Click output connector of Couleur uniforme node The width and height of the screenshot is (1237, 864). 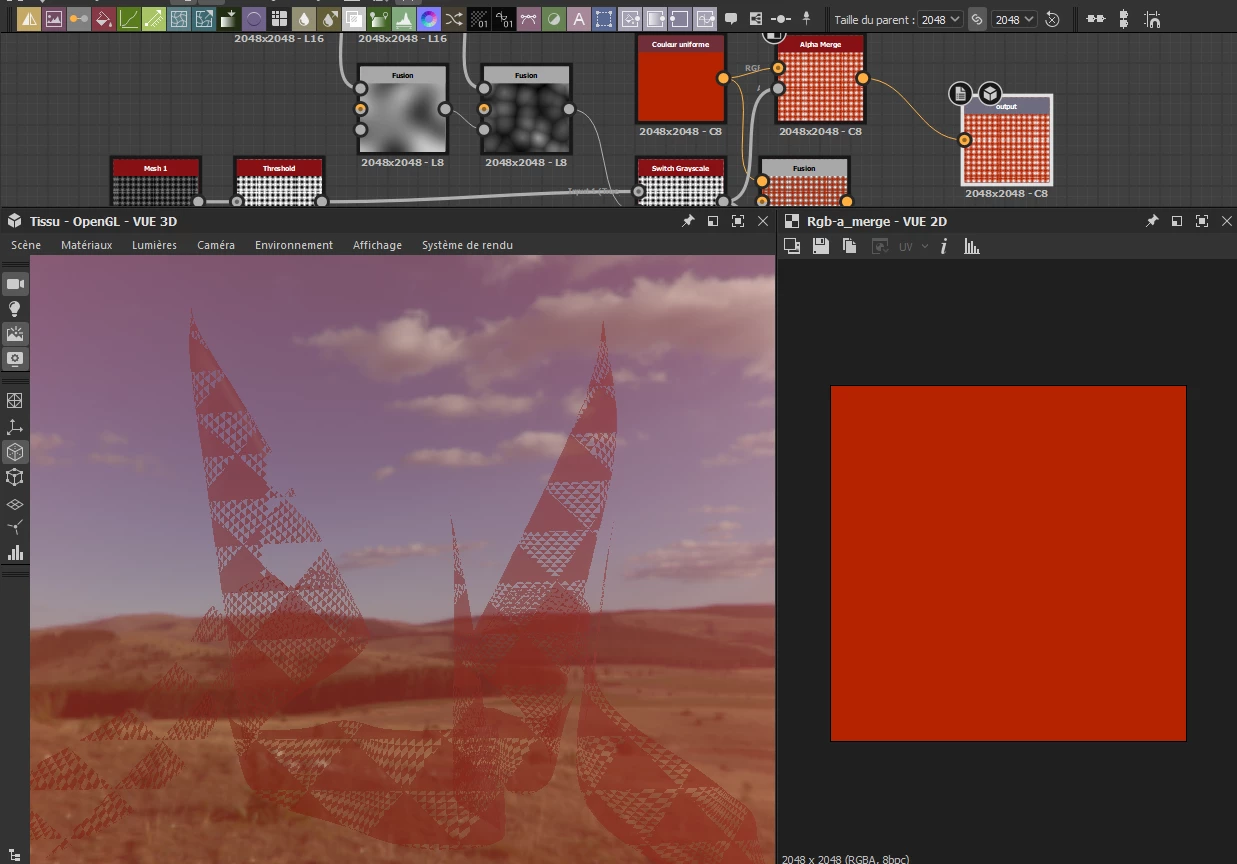click(x=723, y=78)
